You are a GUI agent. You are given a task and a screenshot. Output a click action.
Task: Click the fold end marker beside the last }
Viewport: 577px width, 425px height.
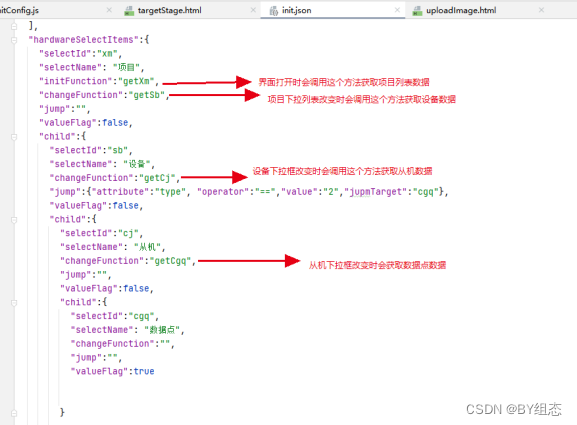tap(14, 413)
